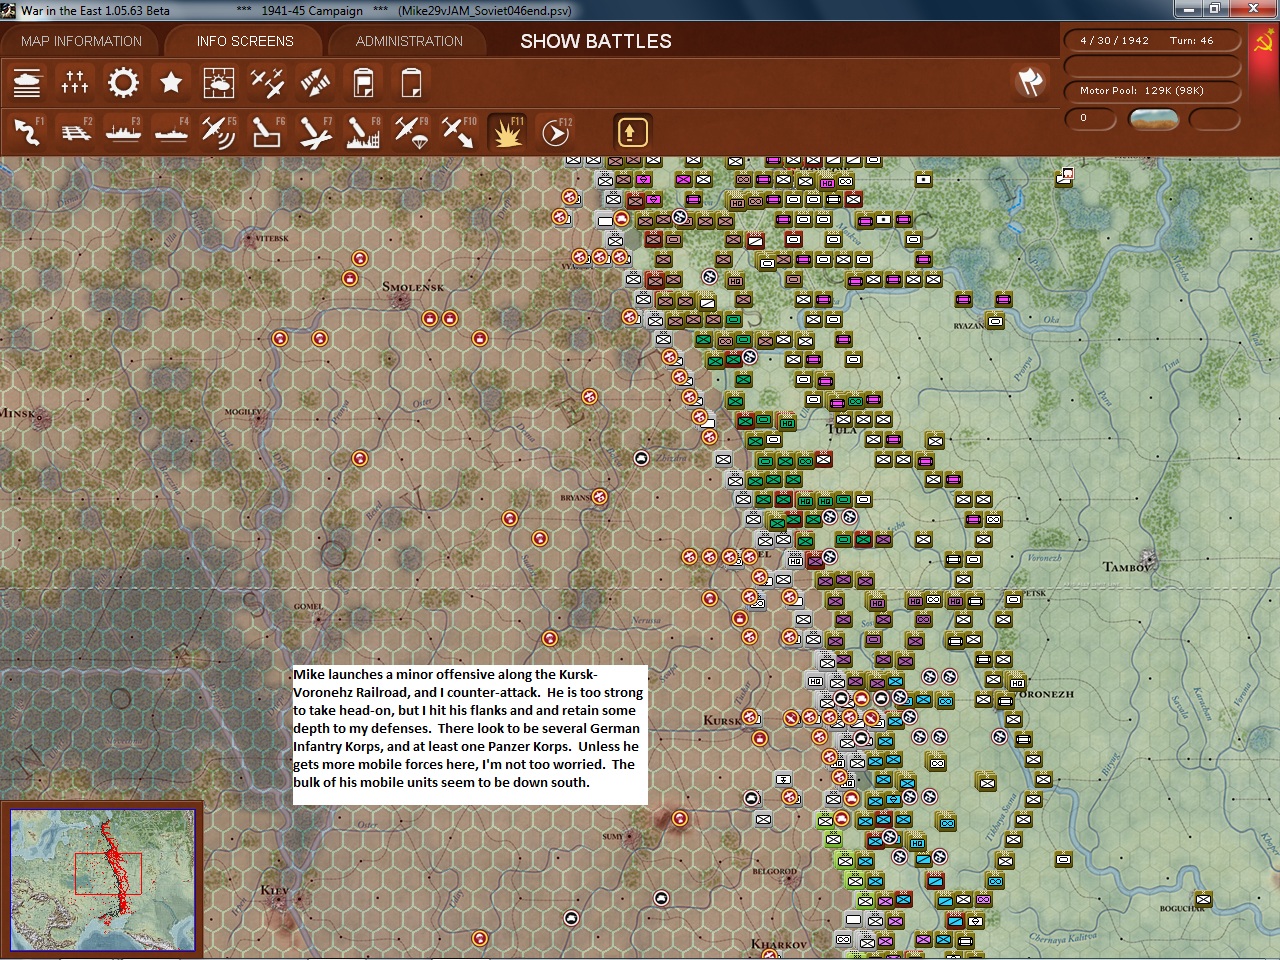Click the Vitebsk town label
Screen dimensions: 1280x960
click(x=271, y=239)
